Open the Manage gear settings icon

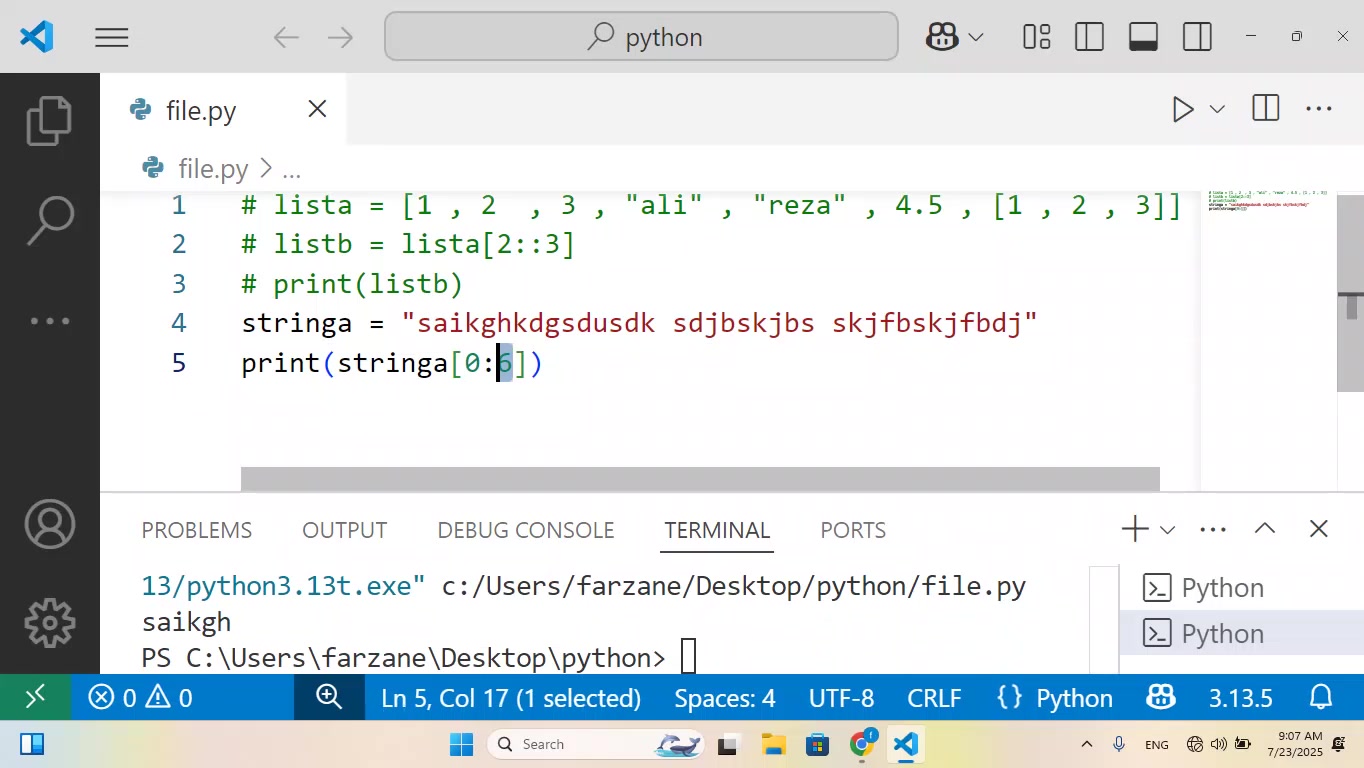(49, 623)
